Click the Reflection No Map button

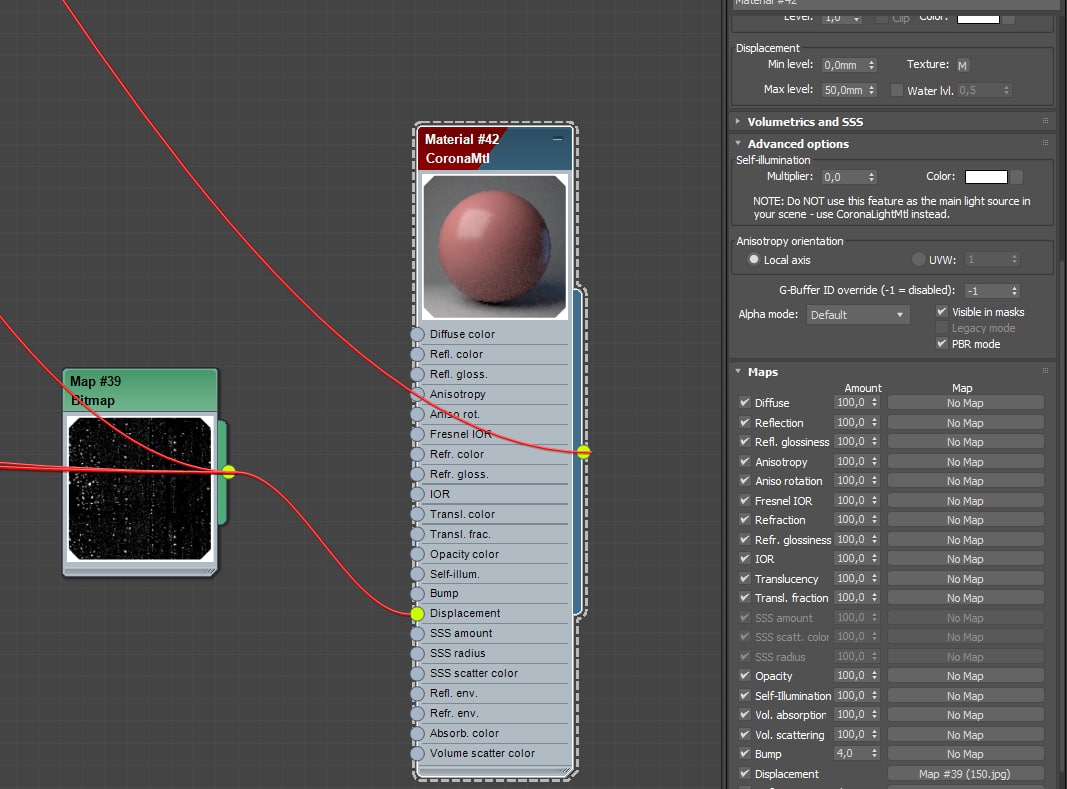(x=965, y=423)
